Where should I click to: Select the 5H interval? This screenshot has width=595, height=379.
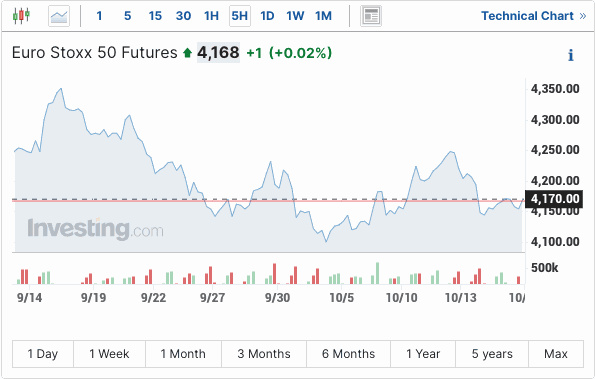point(240,16)
